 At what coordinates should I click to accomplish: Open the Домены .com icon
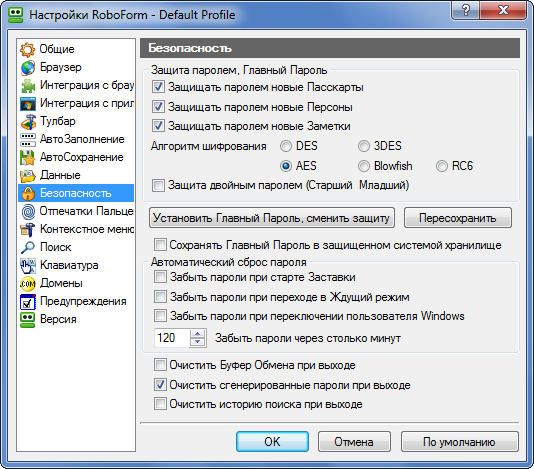pyautogui.click(x=28, y=283)
